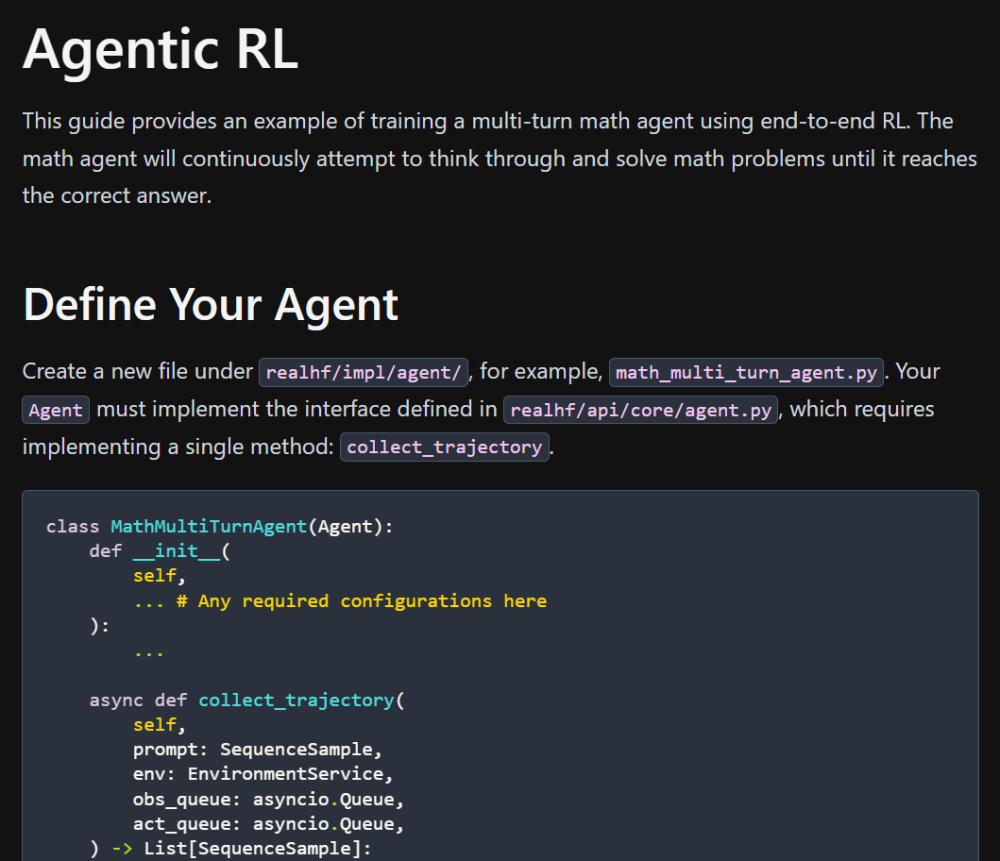Click the code line "prompt: SequenceSample,"

pyautogui.click(x=258, y=749)
